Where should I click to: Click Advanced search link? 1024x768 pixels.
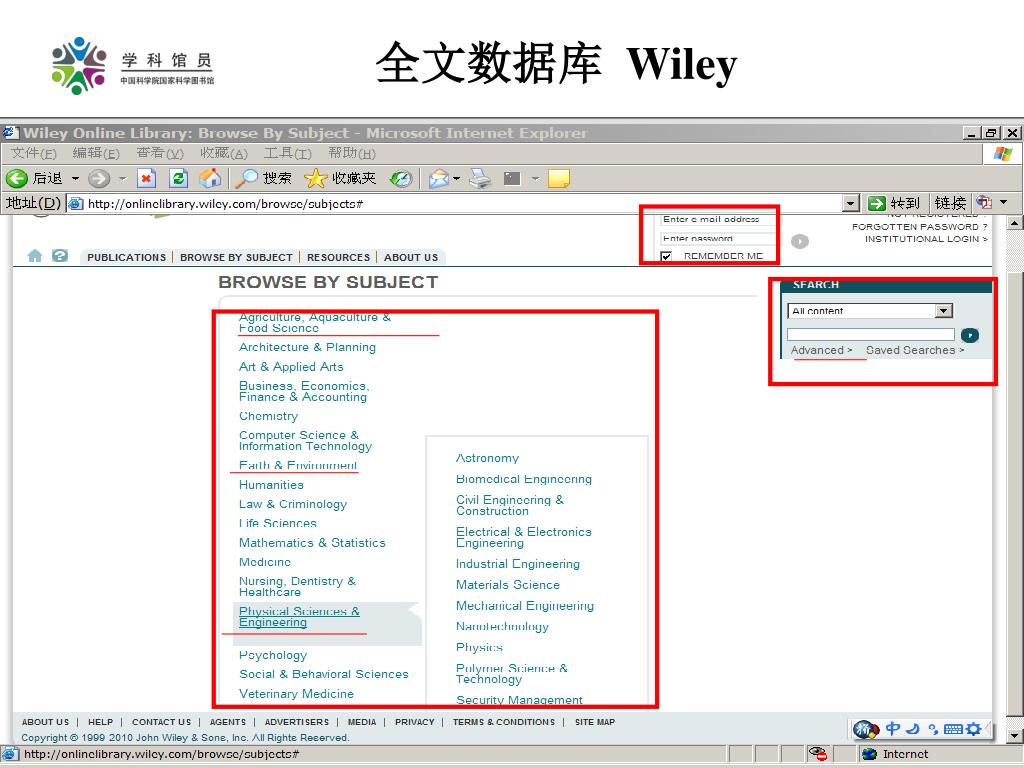821,350
